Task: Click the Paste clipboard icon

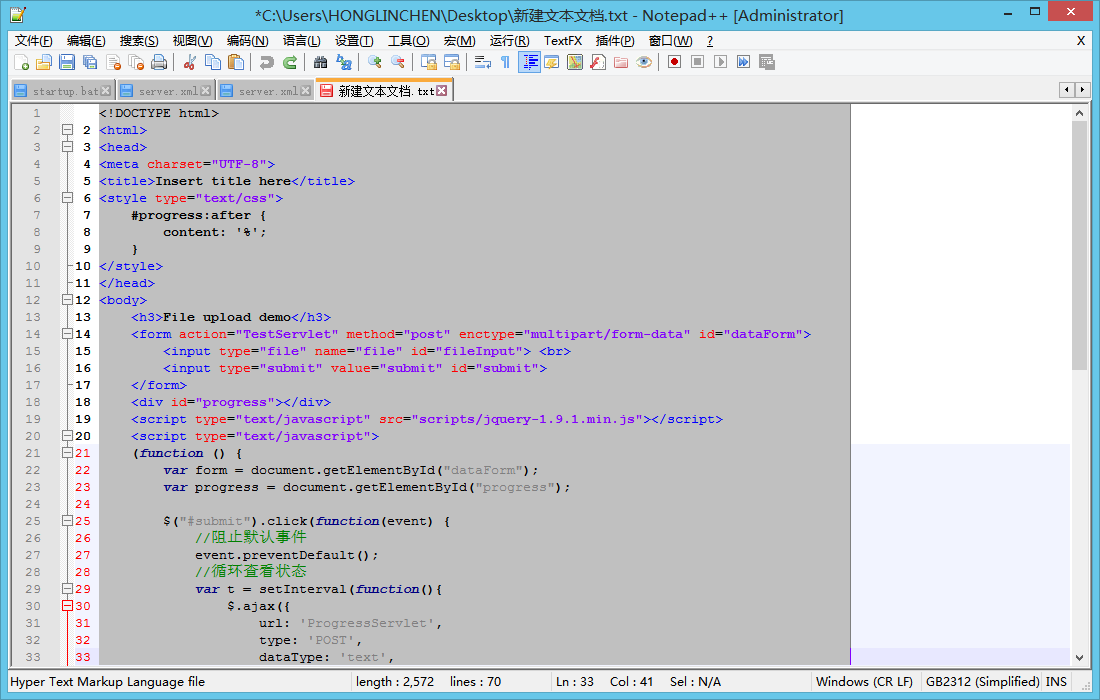Action: click(236, 62)
